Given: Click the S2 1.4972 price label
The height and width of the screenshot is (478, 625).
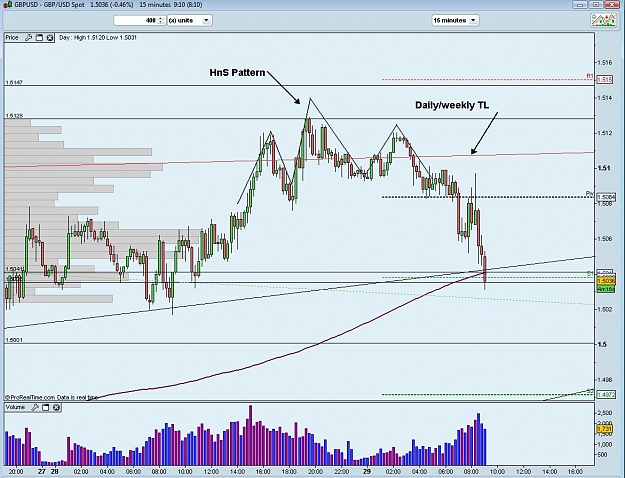Looking at the screenshot, I should tap(606, 395).
